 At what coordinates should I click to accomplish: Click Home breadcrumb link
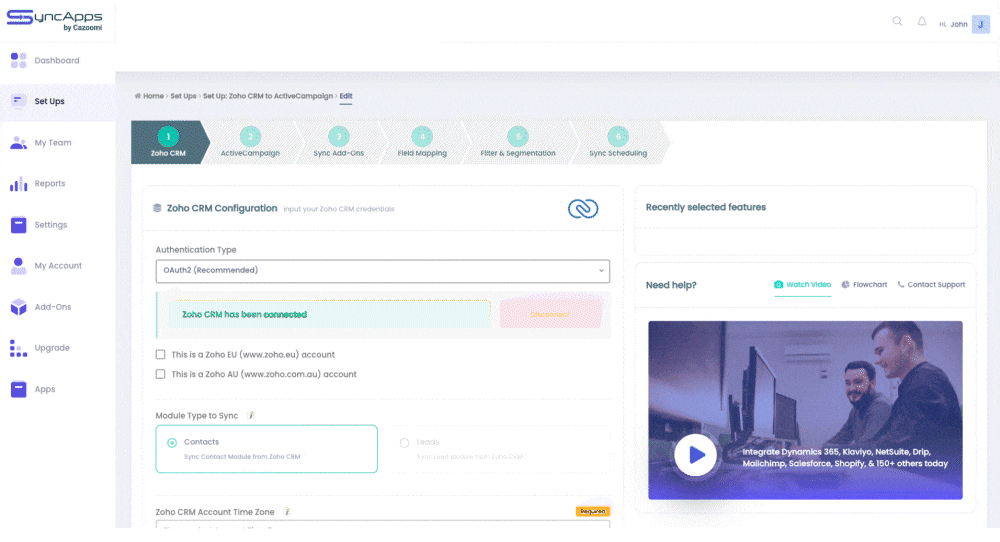[153, 96]
